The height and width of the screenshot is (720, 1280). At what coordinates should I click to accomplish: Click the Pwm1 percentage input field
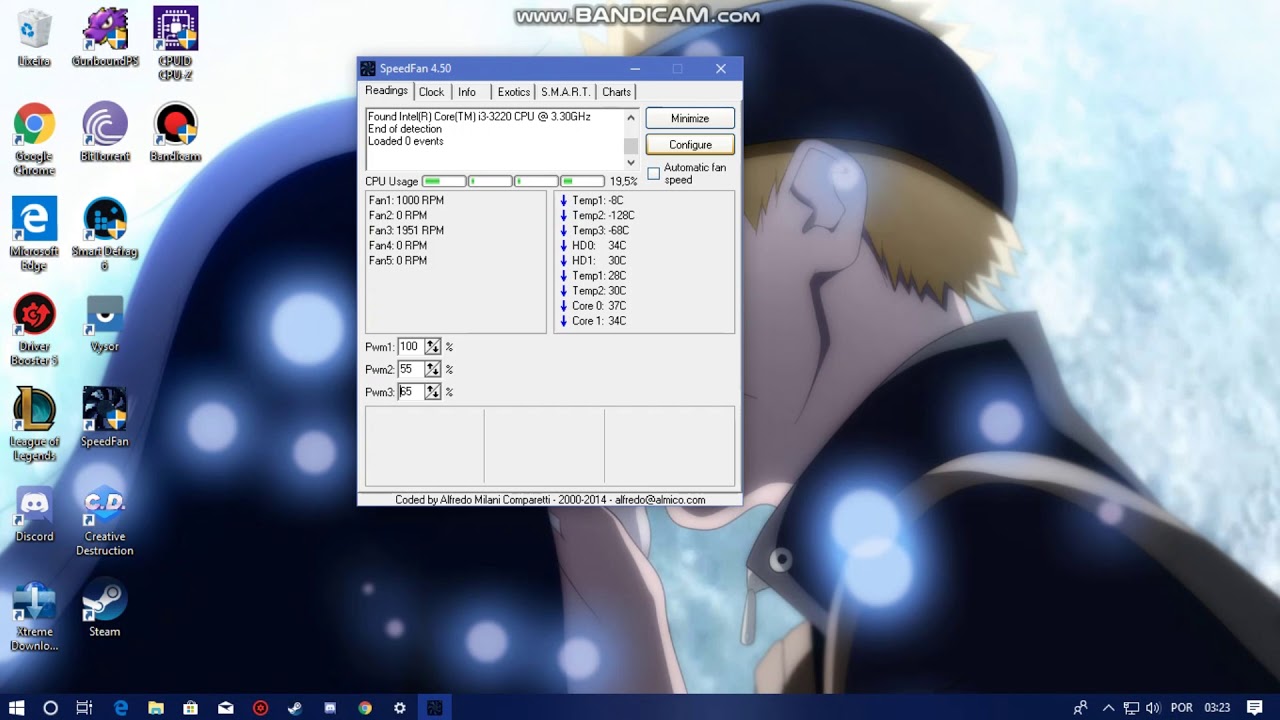410,347
